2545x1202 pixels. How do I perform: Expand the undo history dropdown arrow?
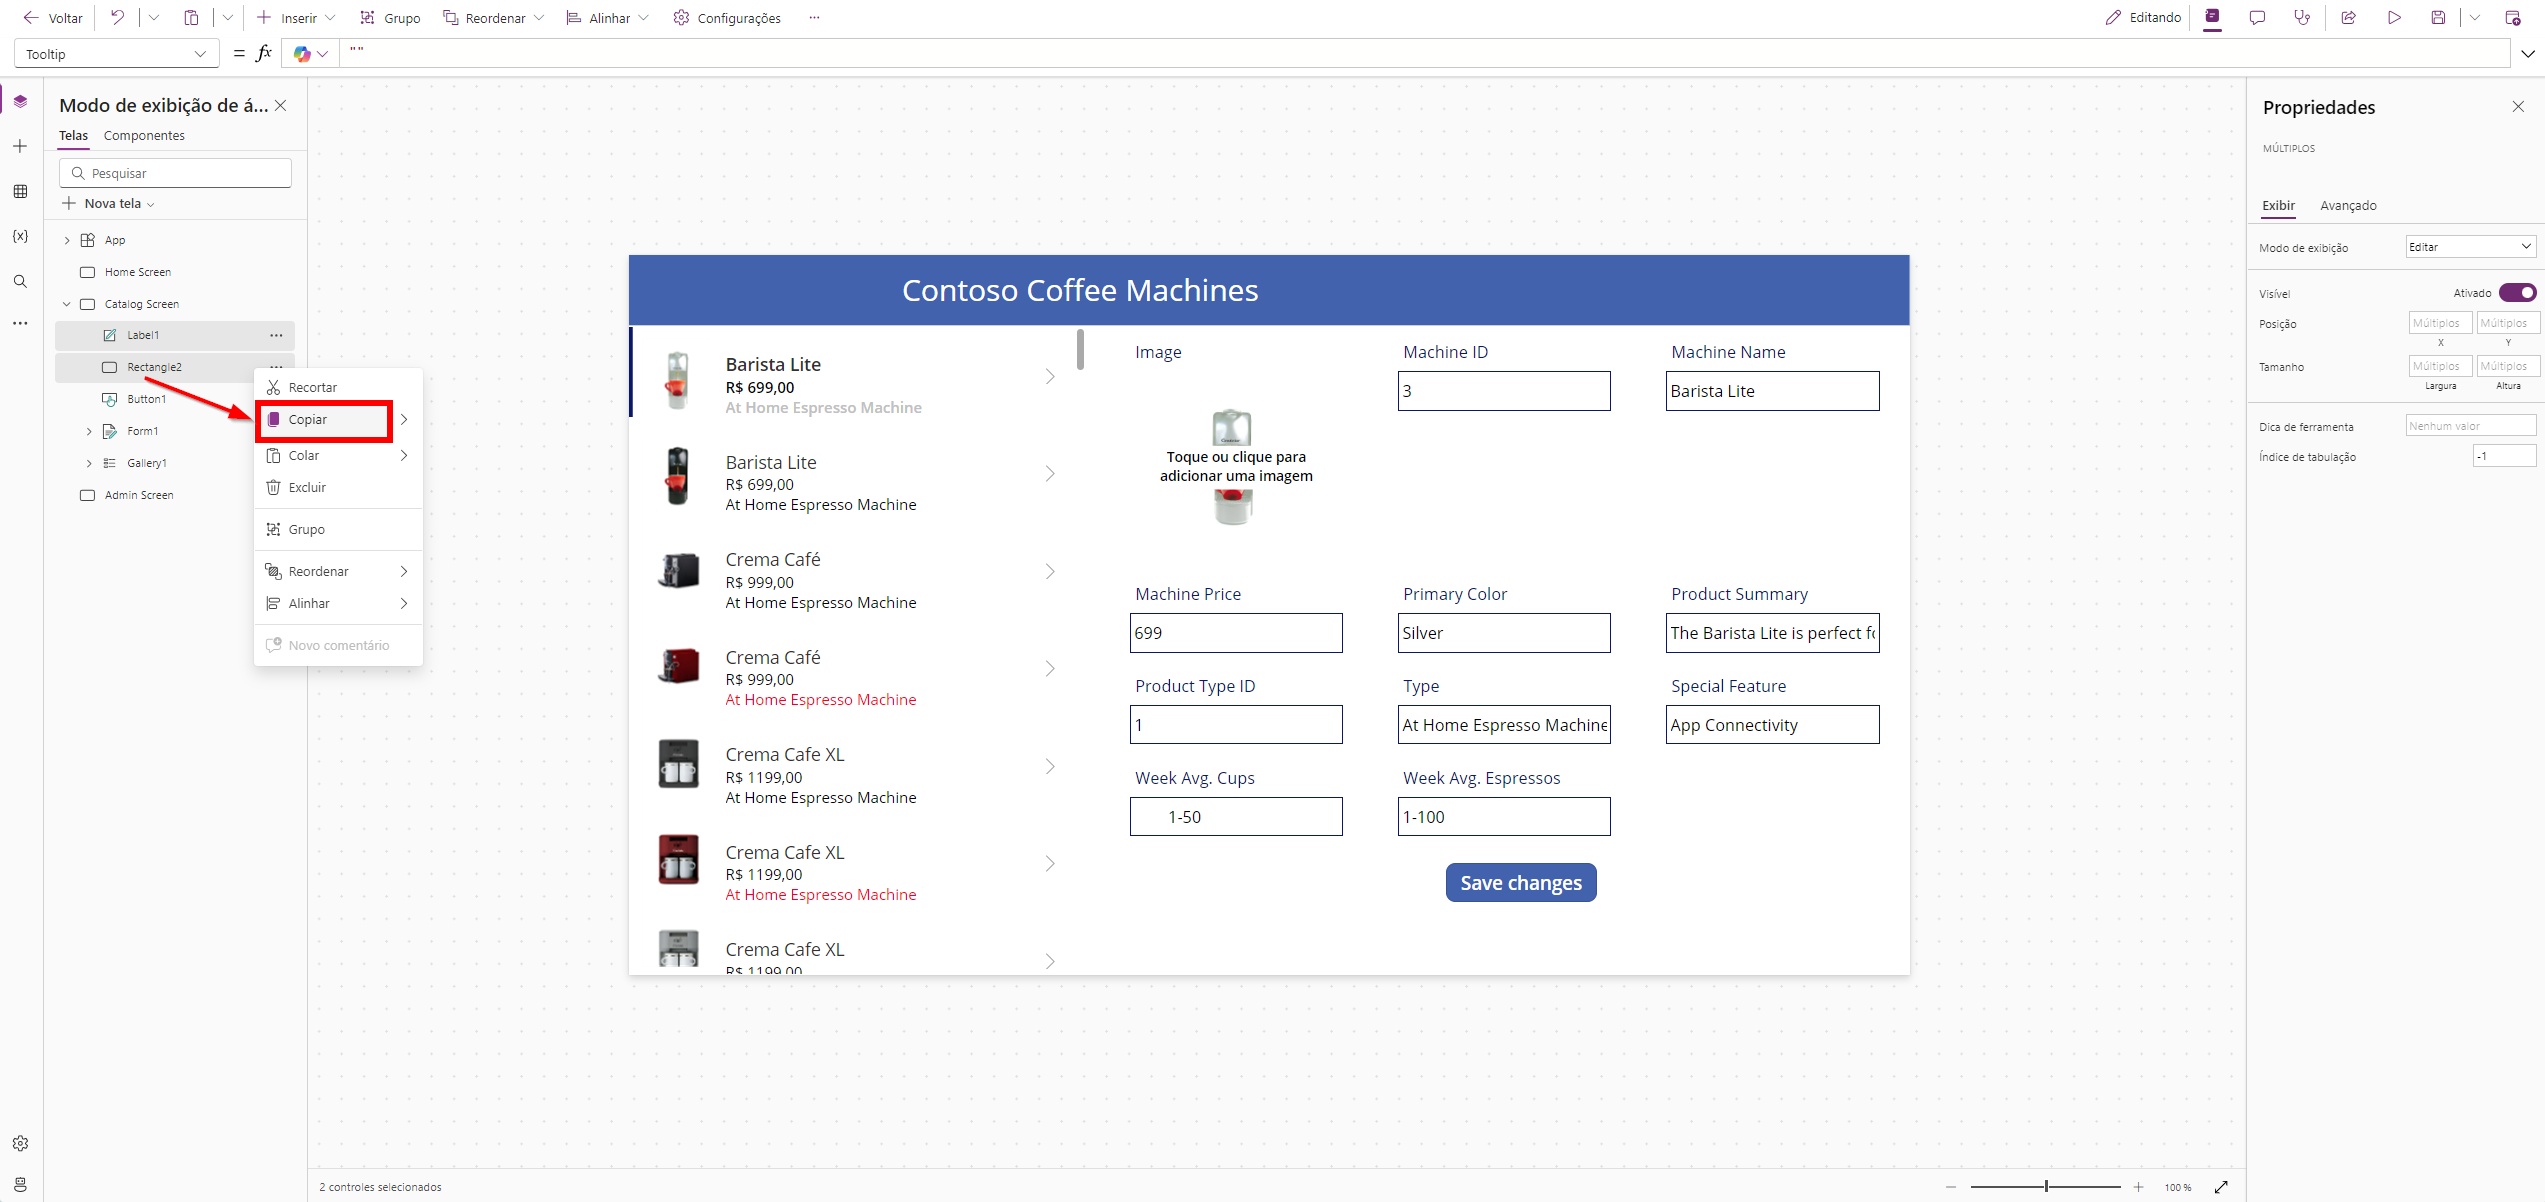pyautogui.click(x=154, y=18)
